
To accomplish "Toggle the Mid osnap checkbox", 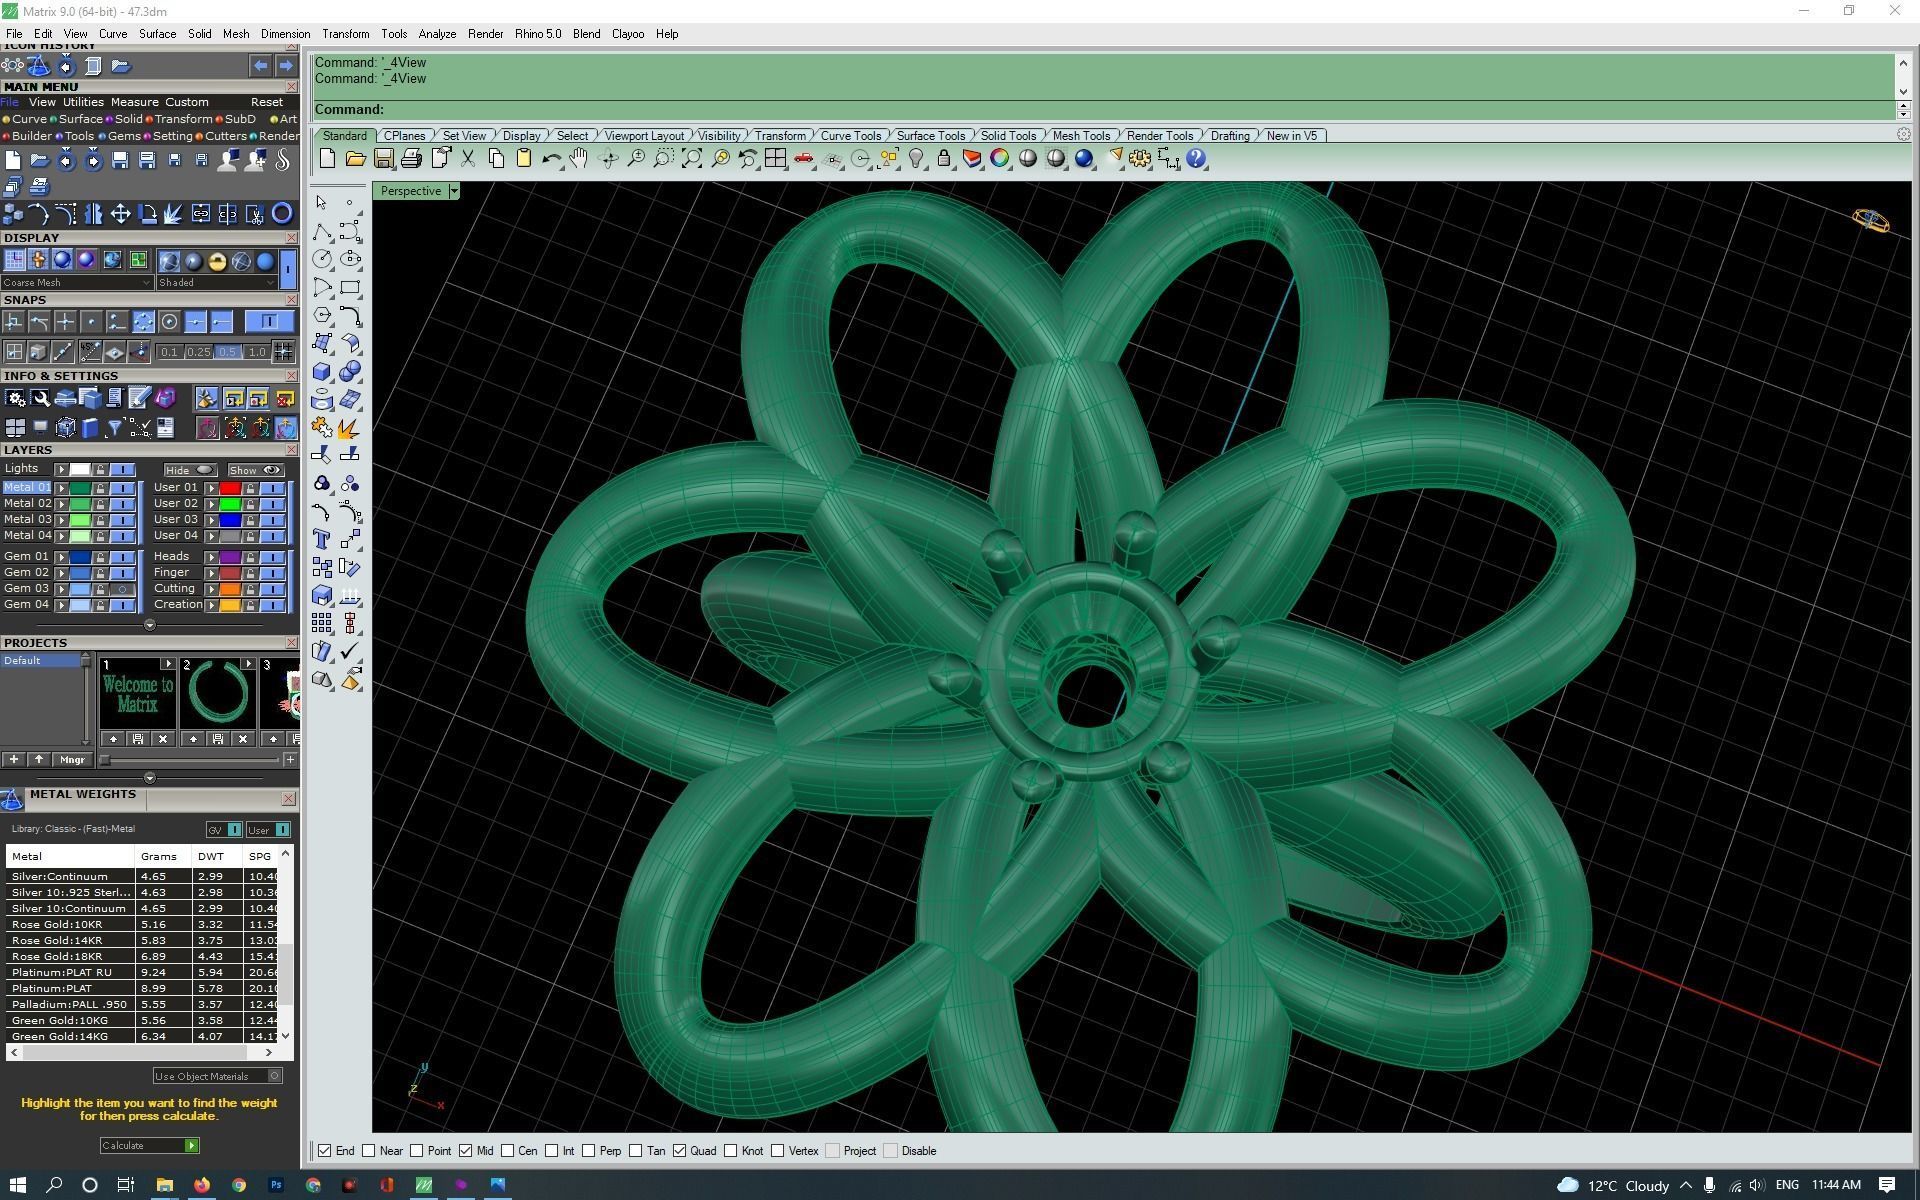I will point(465,1151).
